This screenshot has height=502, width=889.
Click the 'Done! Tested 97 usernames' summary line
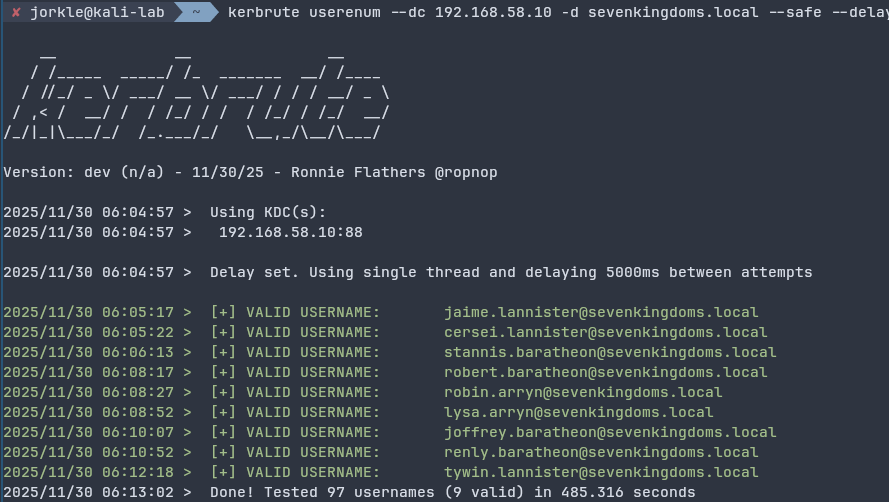452,492
